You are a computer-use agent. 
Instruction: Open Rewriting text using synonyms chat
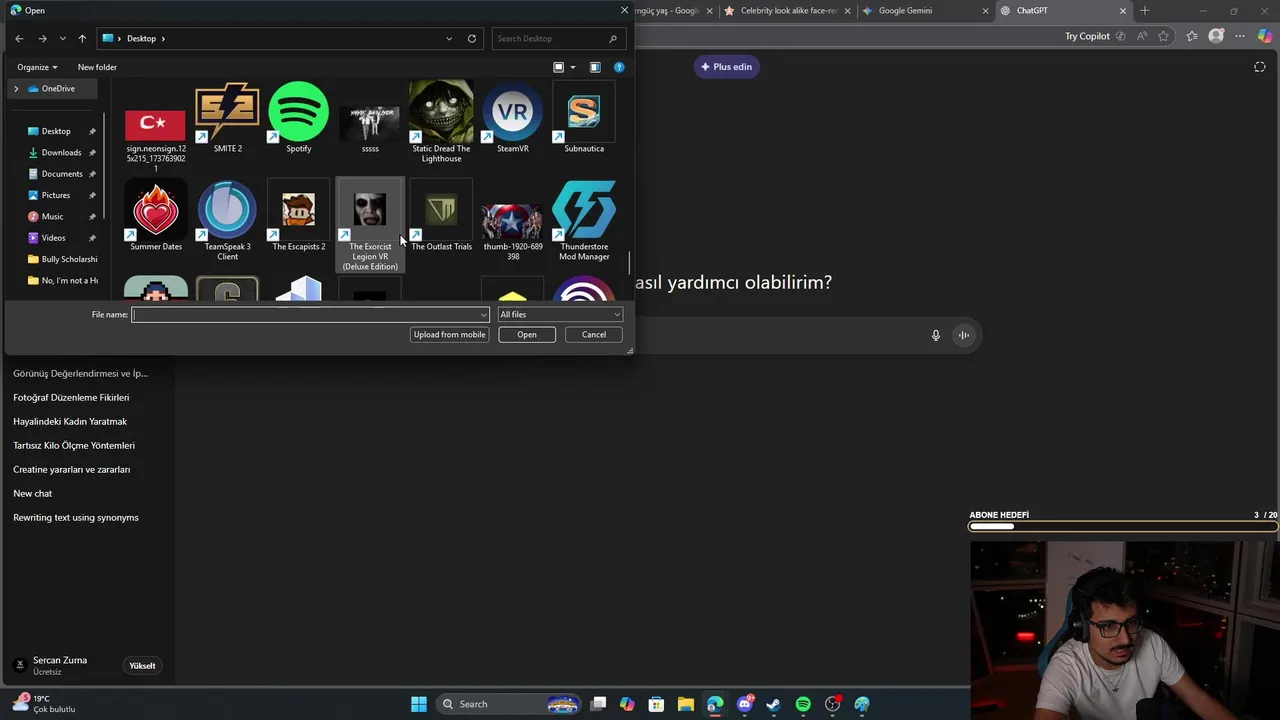pos(76,517)
